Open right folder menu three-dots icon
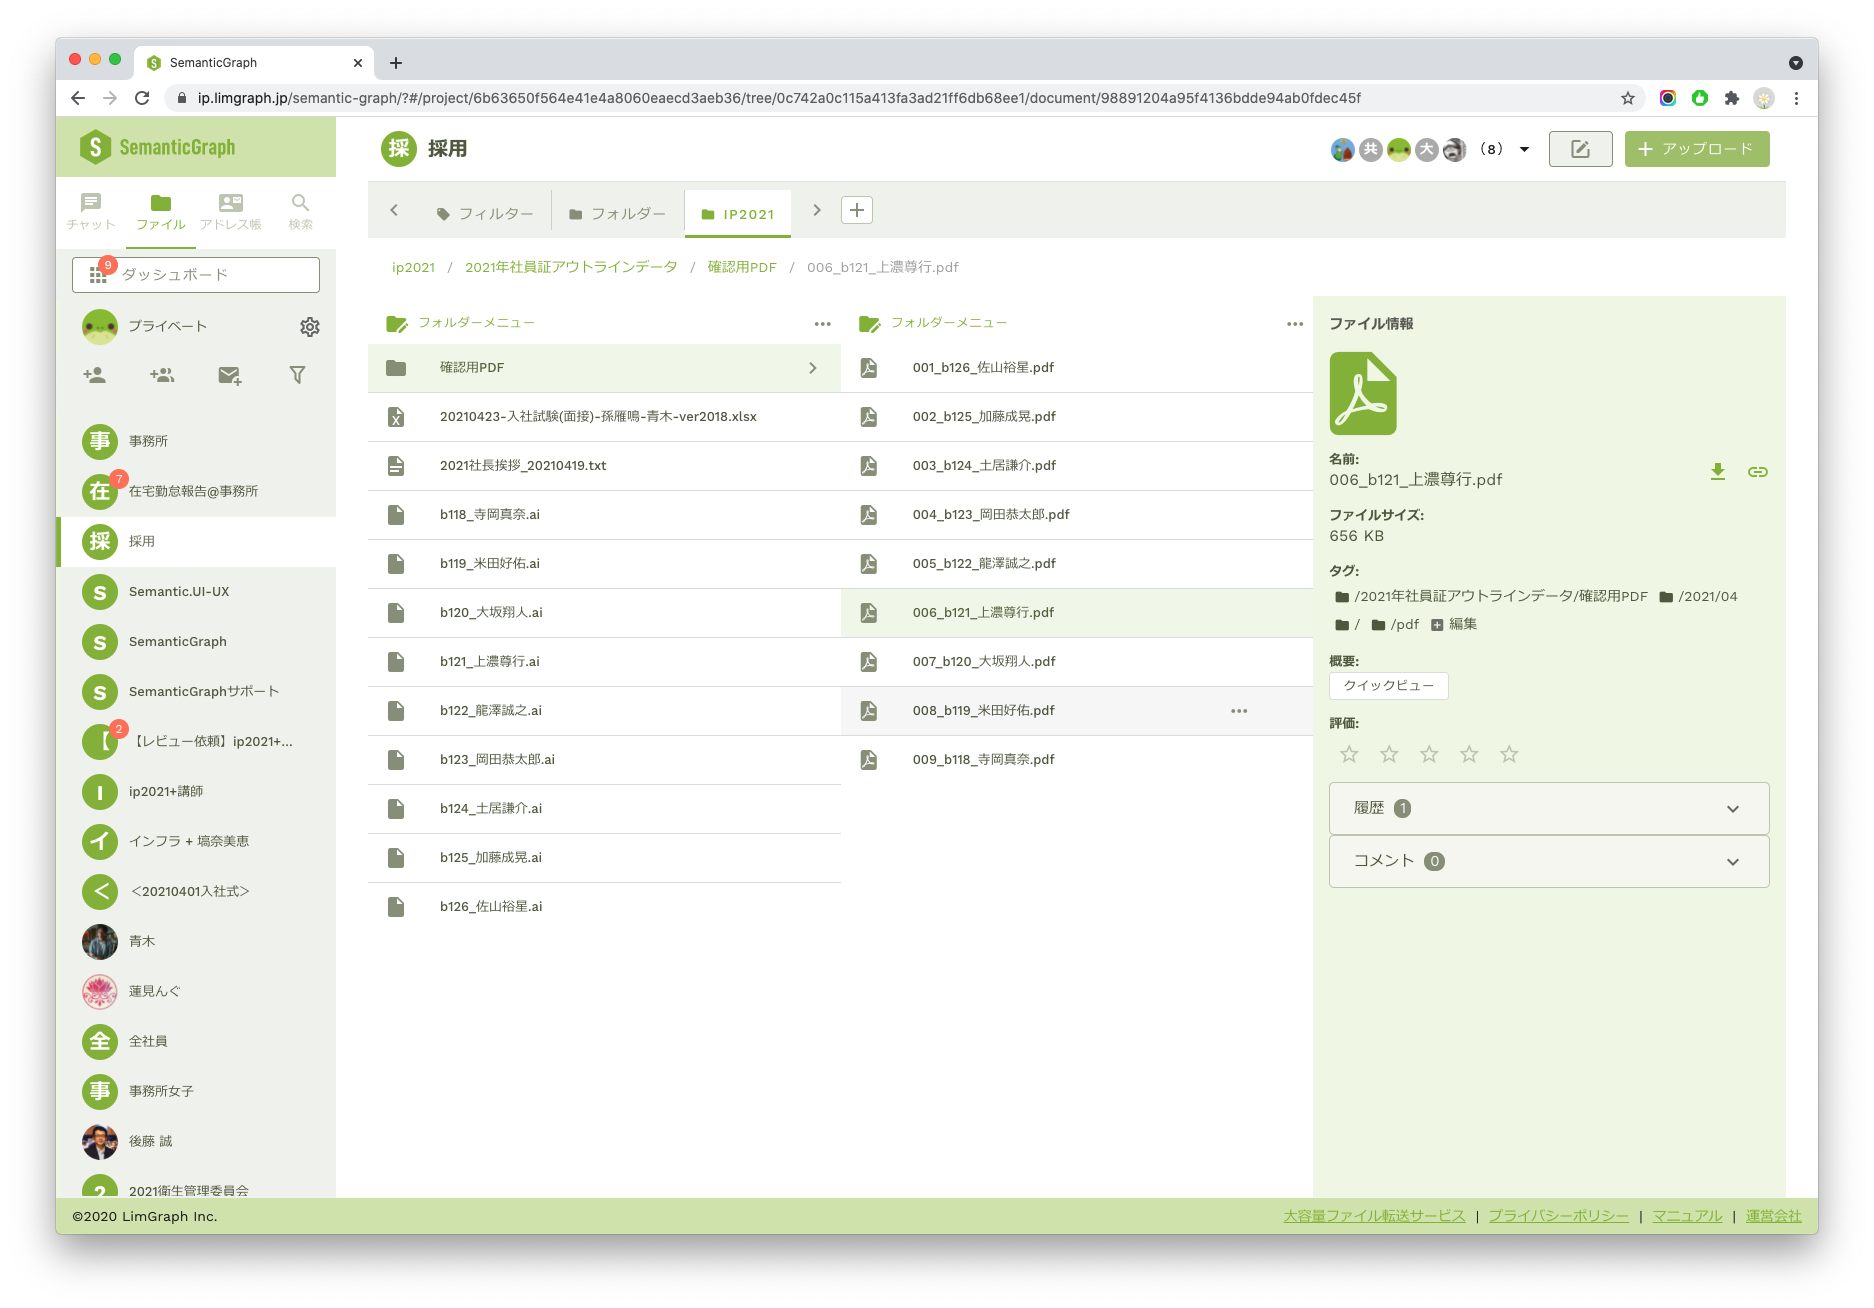The width and height of the screenshot is (1874, 1308). click(1295, 324)
